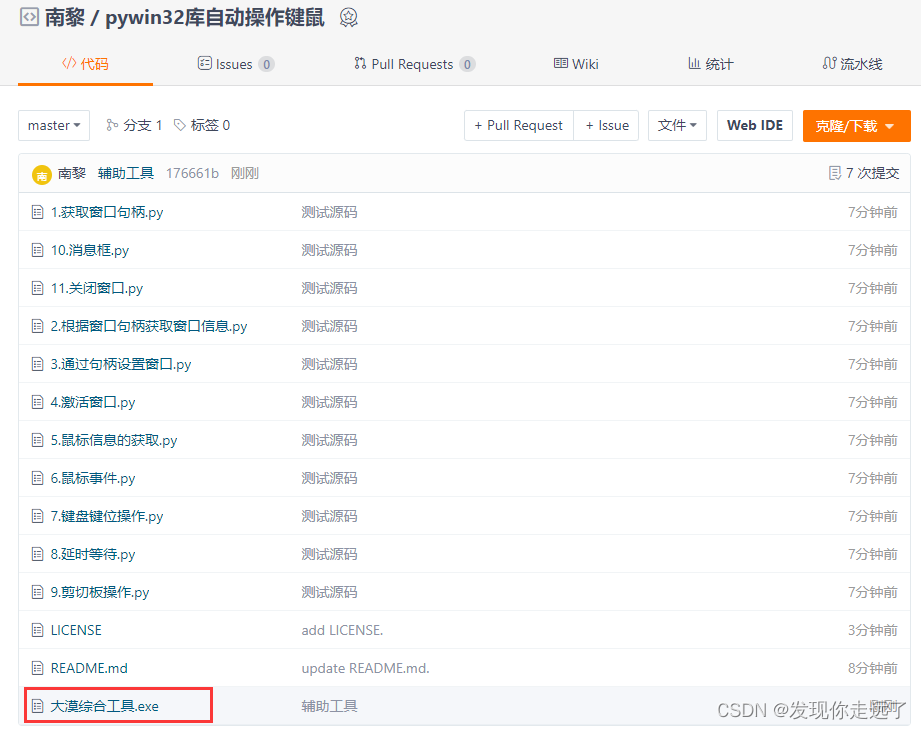
Task: Open the Pull Requests tab
Action: point(415,64)
